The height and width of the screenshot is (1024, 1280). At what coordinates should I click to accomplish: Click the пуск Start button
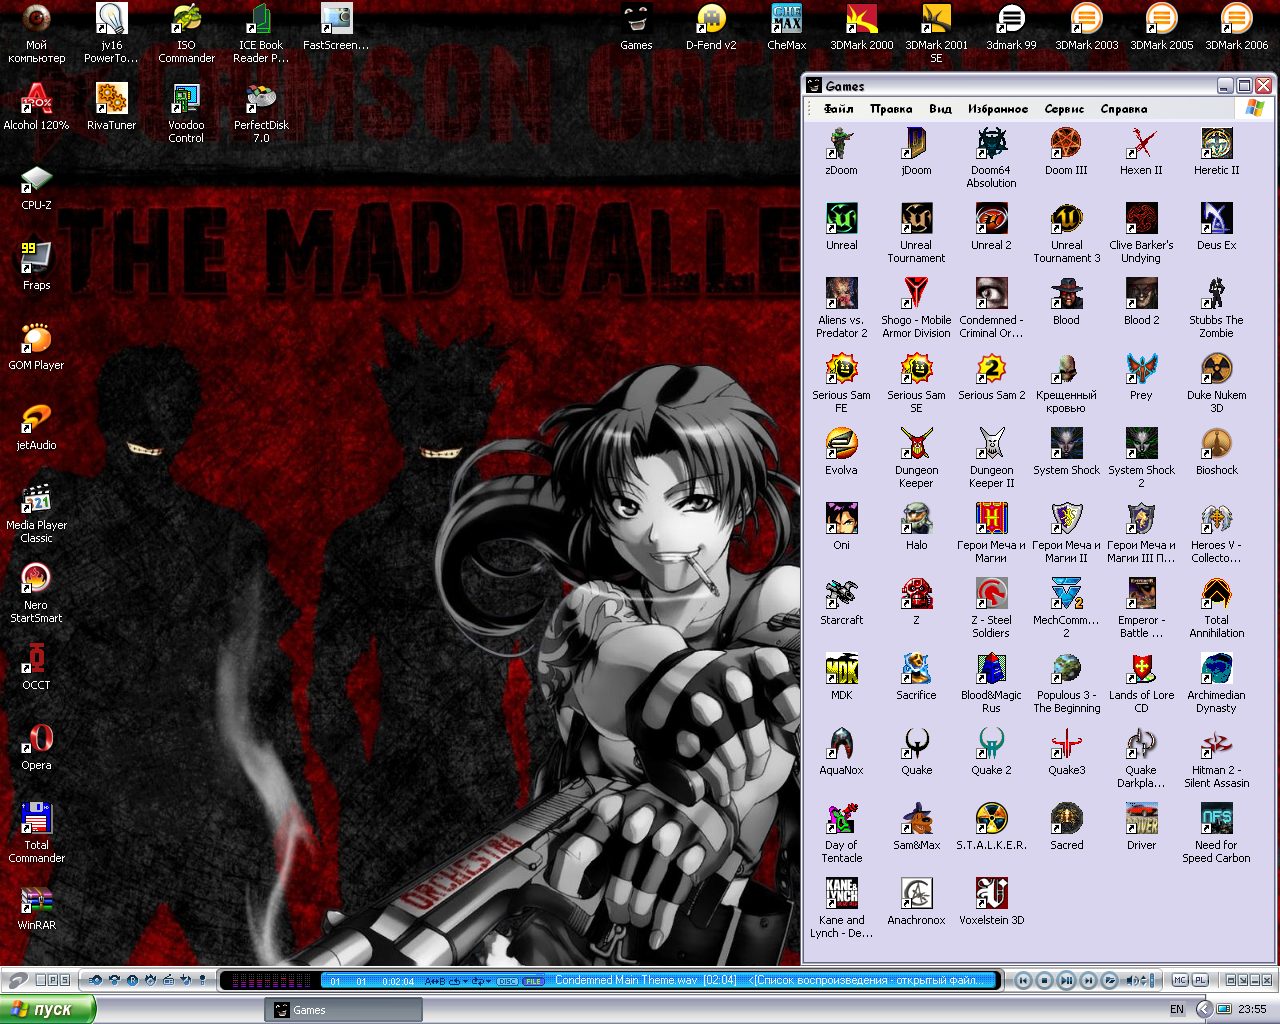coord(48,1009)
